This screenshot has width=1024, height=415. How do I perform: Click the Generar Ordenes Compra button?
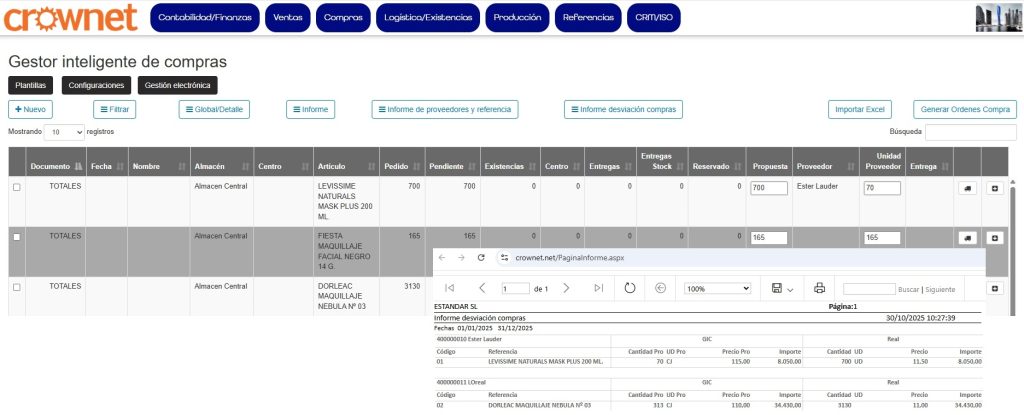[x=964, y=109]
